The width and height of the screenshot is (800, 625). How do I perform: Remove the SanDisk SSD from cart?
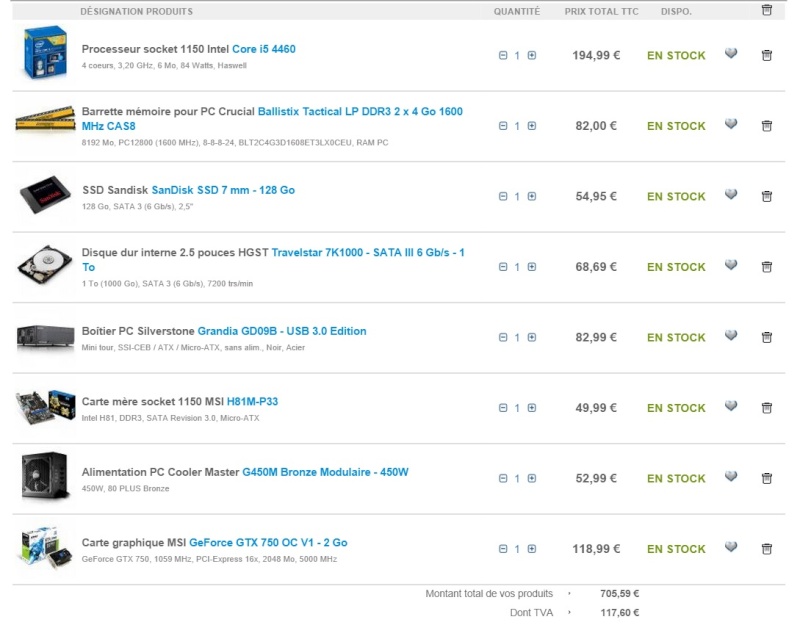(x=766, y=196)
